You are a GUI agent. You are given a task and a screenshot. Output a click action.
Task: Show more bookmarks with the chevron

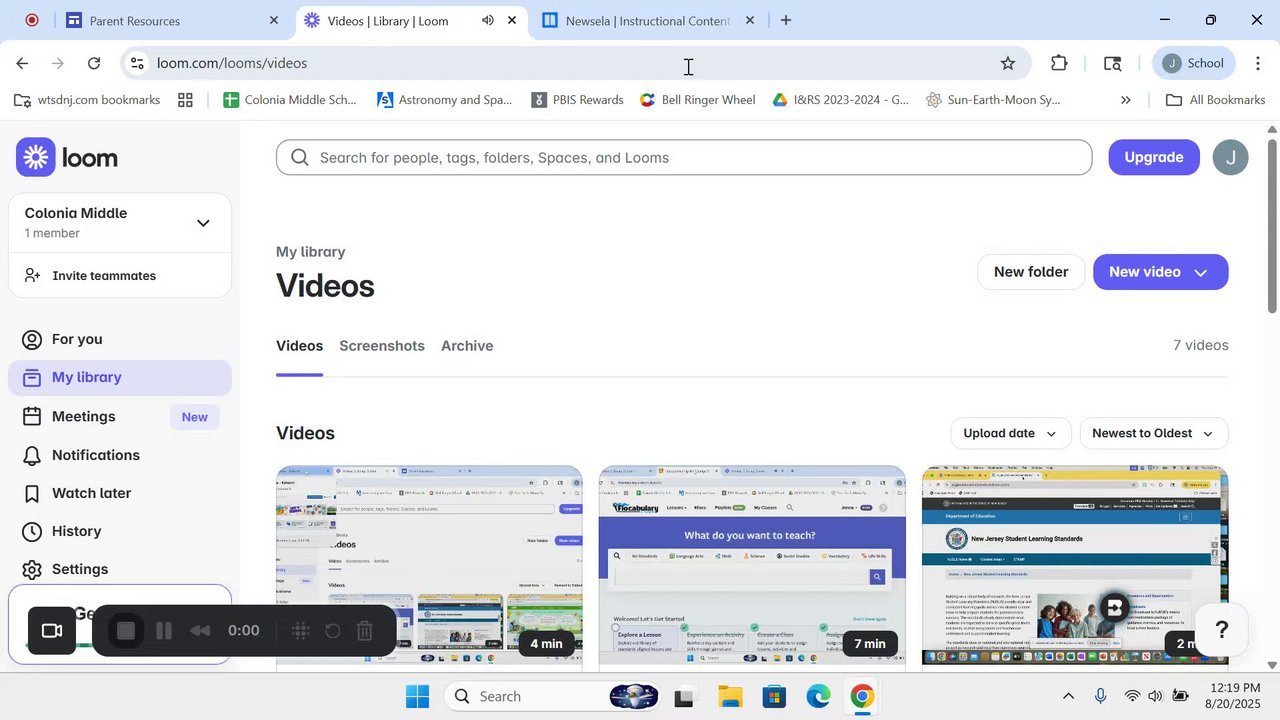(x=1126, y=100)
